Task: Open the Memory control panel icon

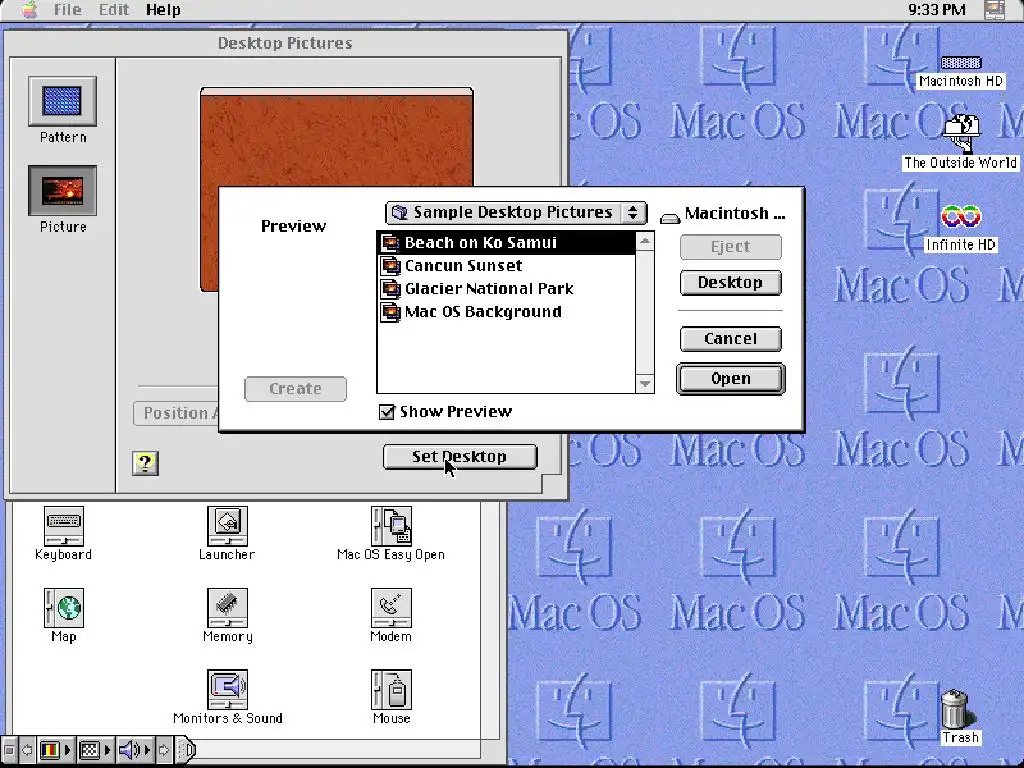Action: tap(227, 608)
